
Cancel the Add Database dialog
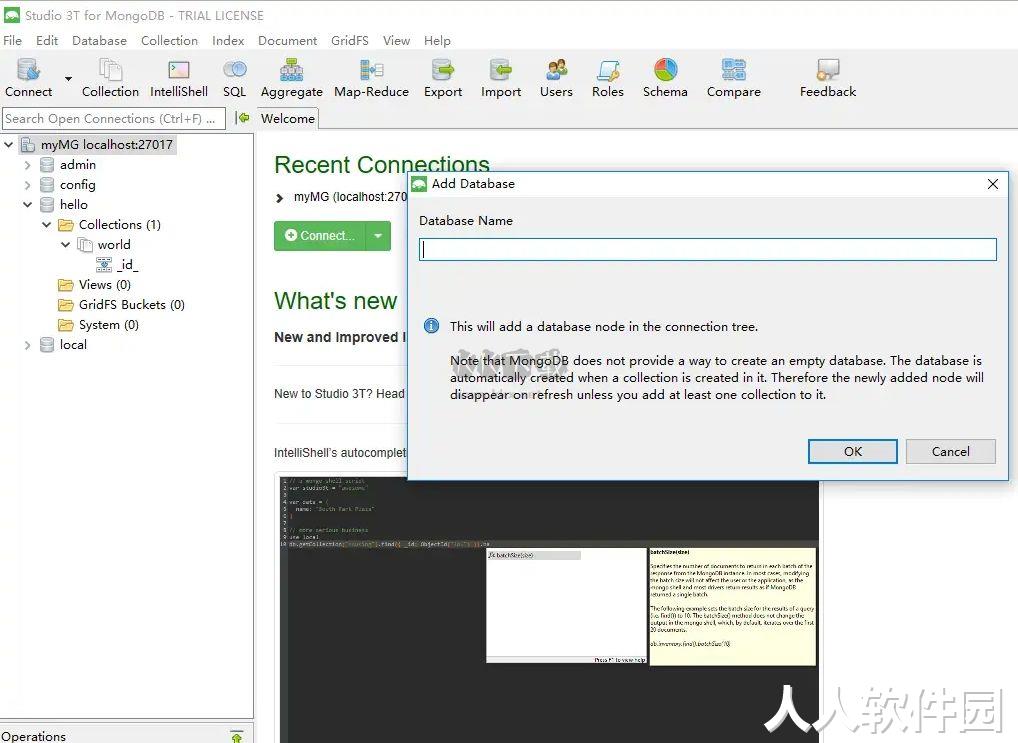950,451
